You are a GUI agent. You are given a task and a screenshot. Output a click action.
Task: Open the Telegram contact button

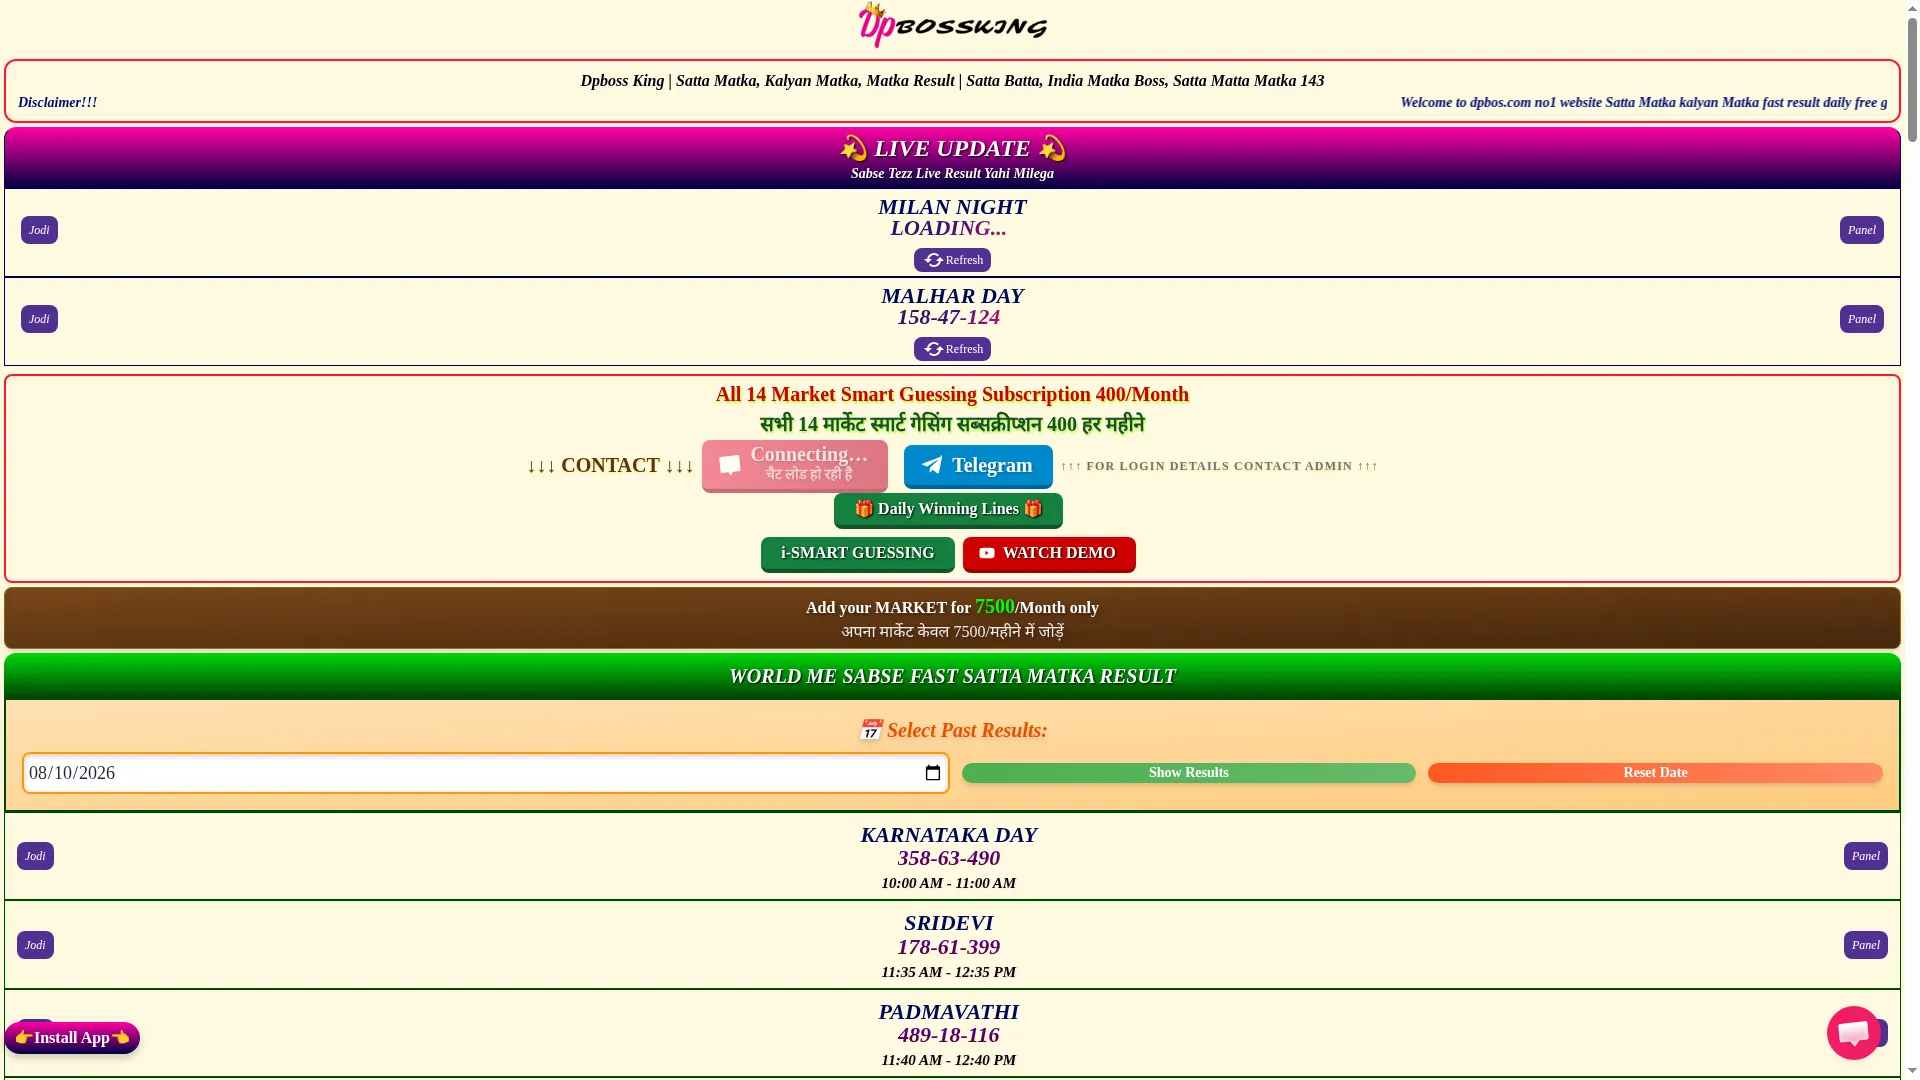pos(978,466)
